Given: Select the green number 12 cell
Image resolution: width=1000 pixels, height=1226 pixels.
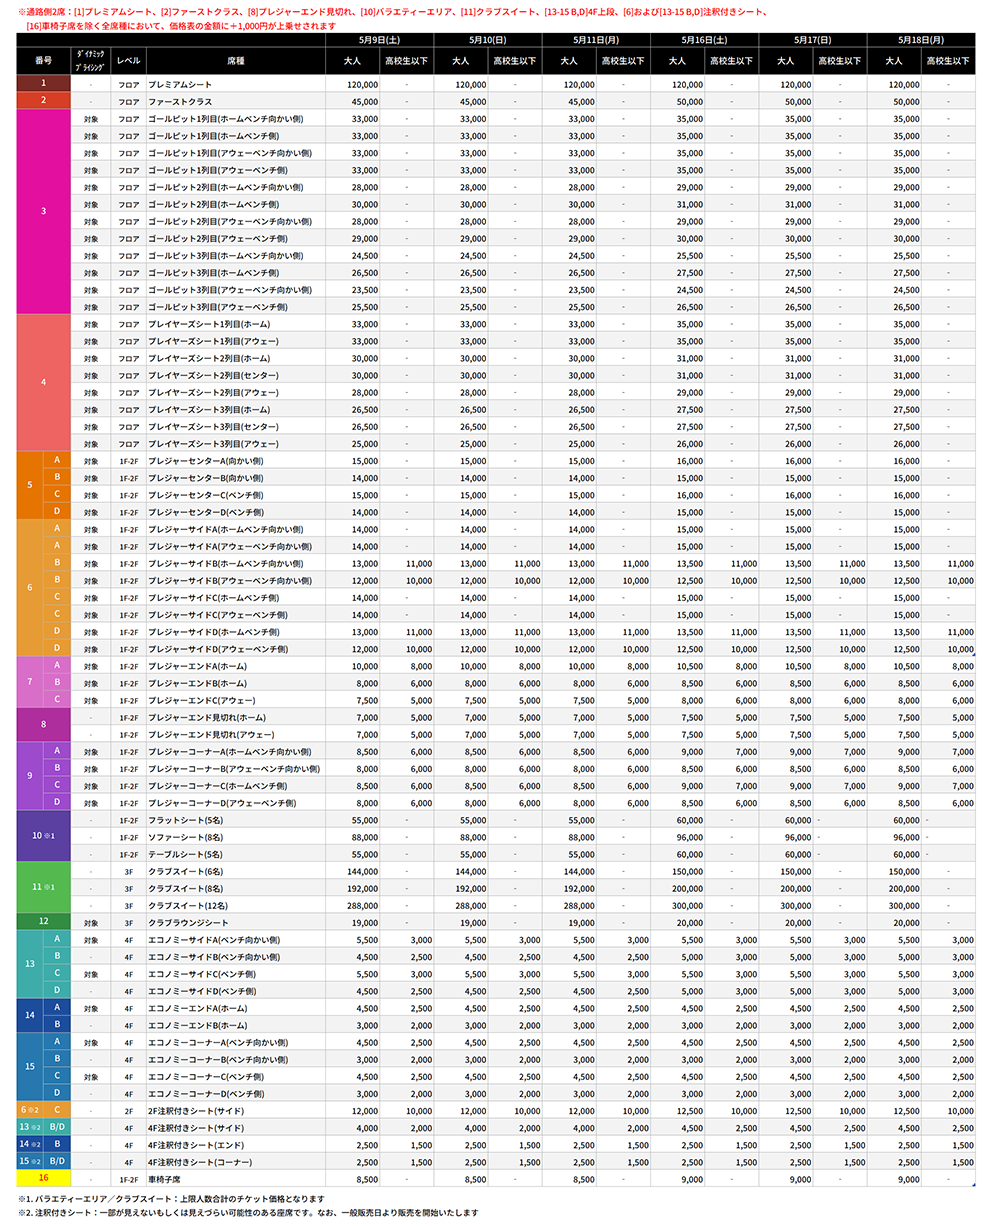Looking at the screenshot, I should [x=43, y=921].
